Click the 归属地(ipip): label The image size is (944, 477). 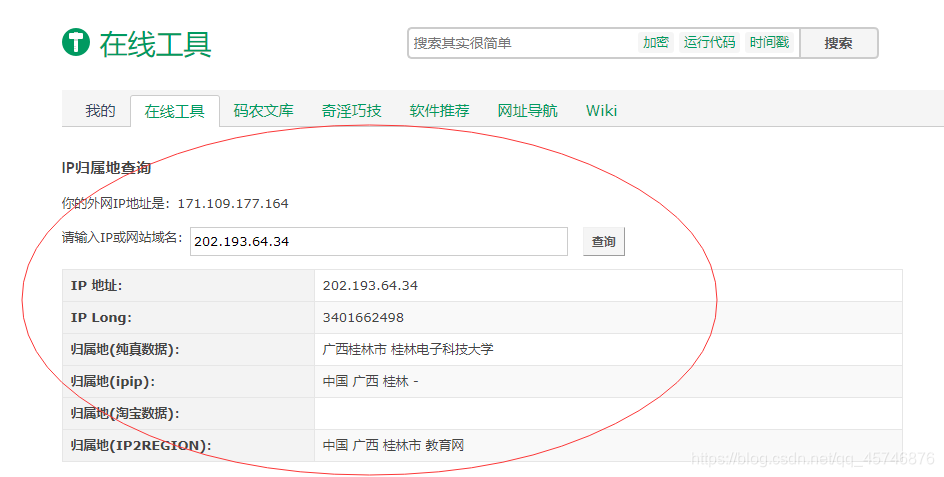[113, 381]
